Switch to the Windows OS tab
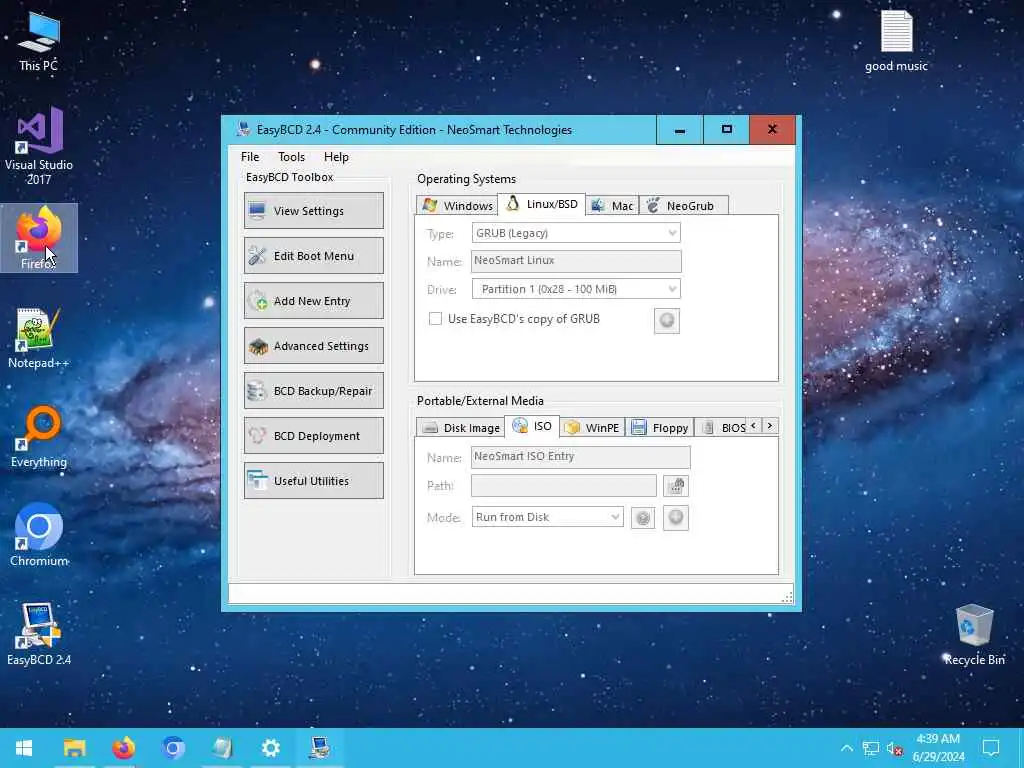Screen dimensions: 1024x768 [457, 206]
